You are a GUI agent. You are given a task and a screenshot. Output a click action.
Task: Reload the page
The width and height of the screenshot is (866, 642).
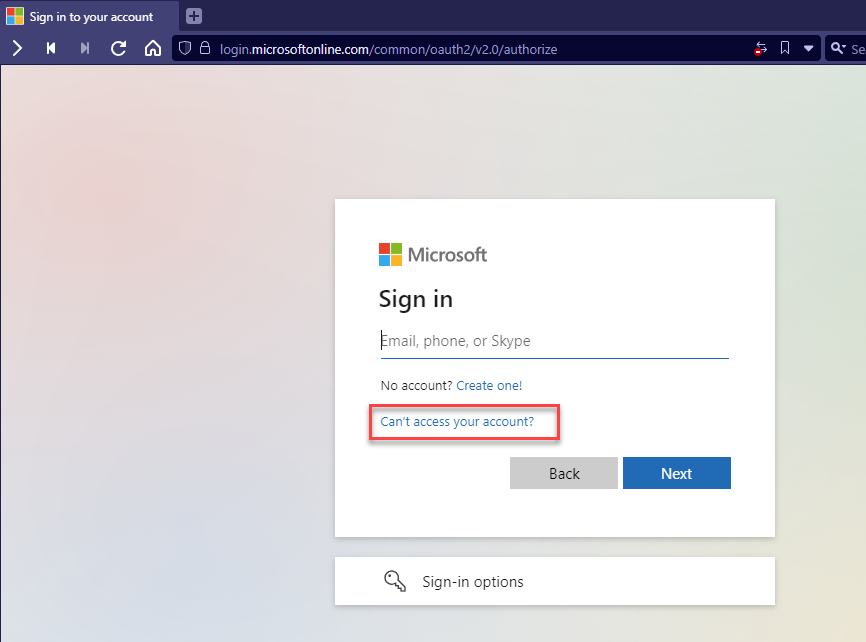click(x=118, y=49)
